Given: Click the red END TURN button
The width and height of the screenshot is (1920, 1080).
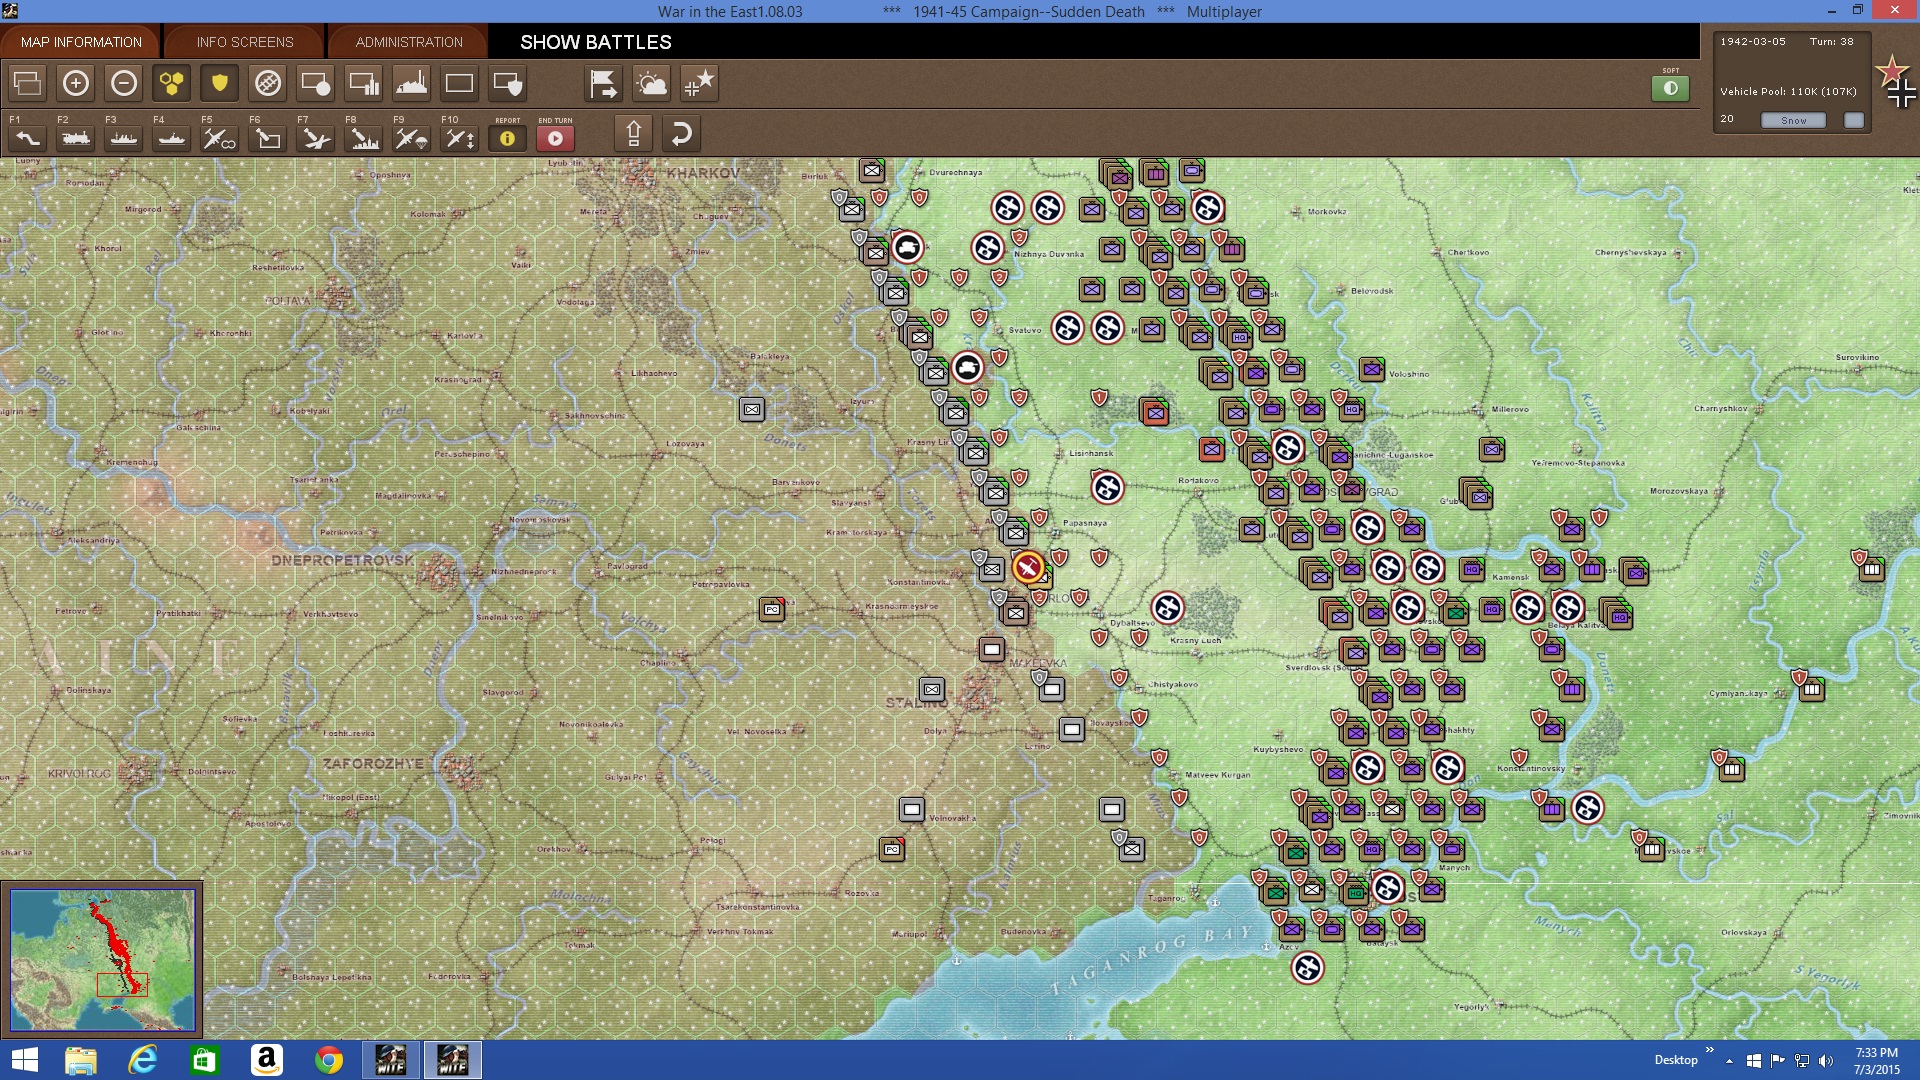Looking at the screenshot, I should pos(555,138).
